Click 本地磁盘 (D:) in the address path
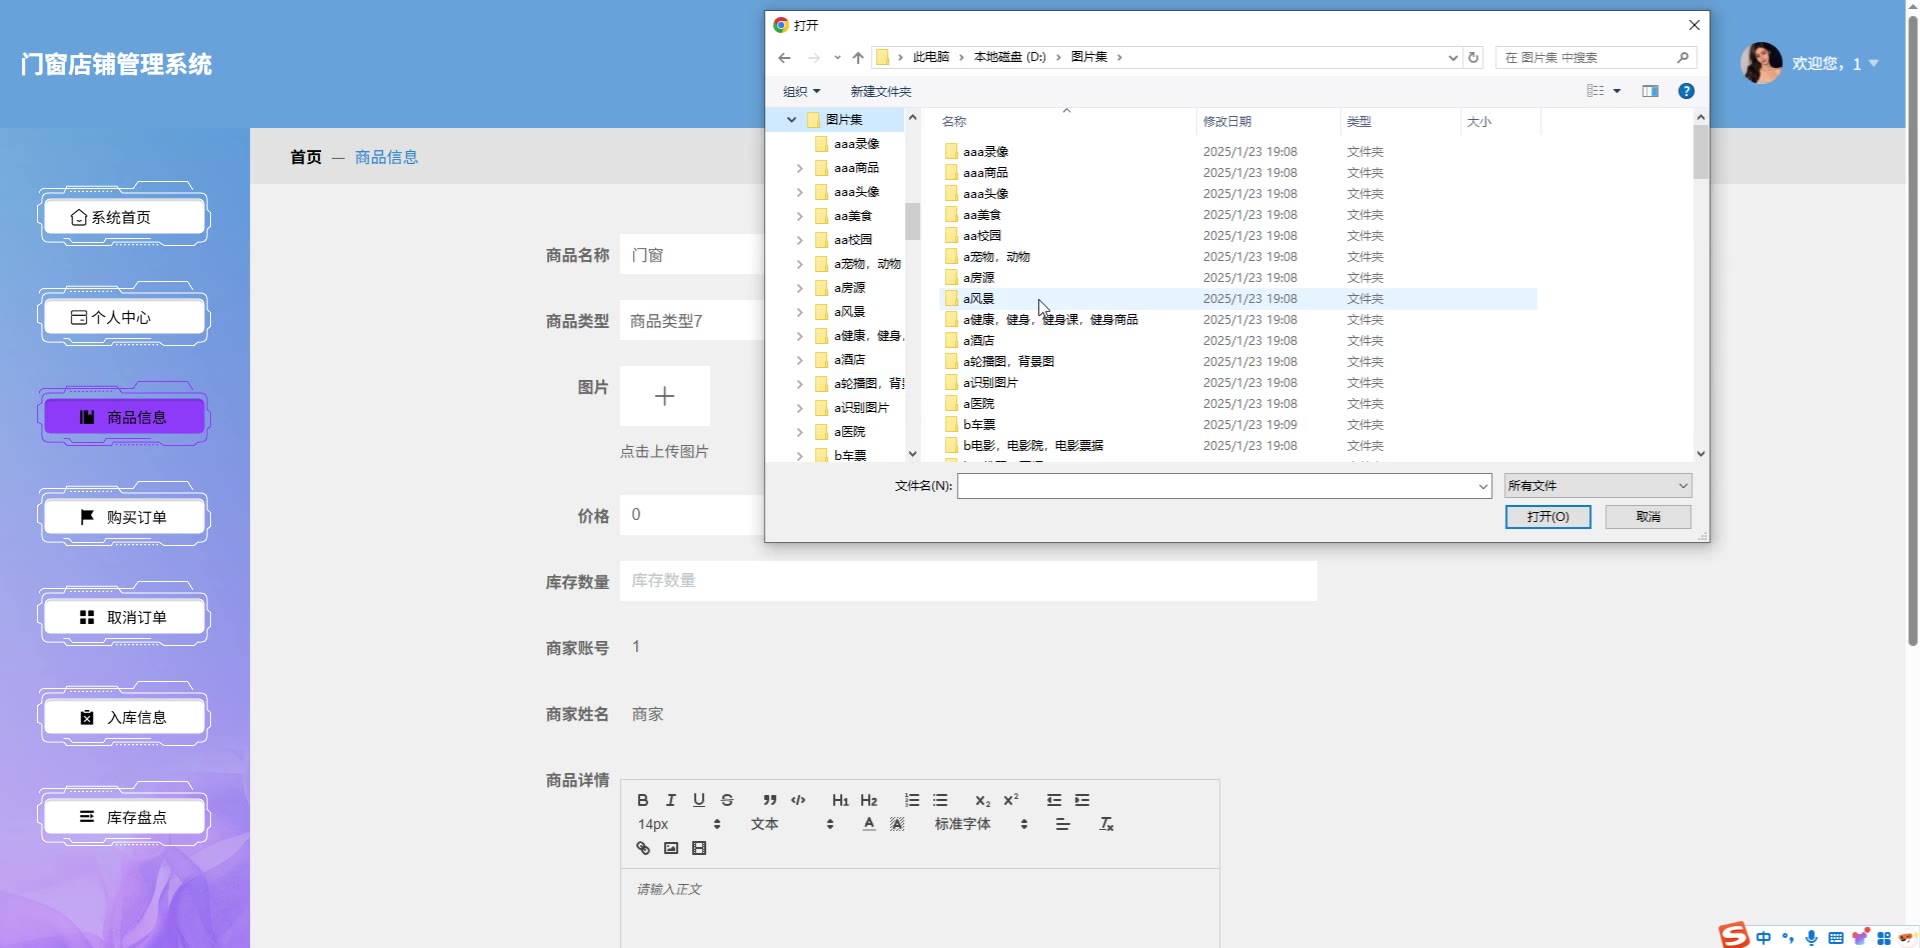The width and height of the screenshot is (1920, 948). tap(1010, 57)
